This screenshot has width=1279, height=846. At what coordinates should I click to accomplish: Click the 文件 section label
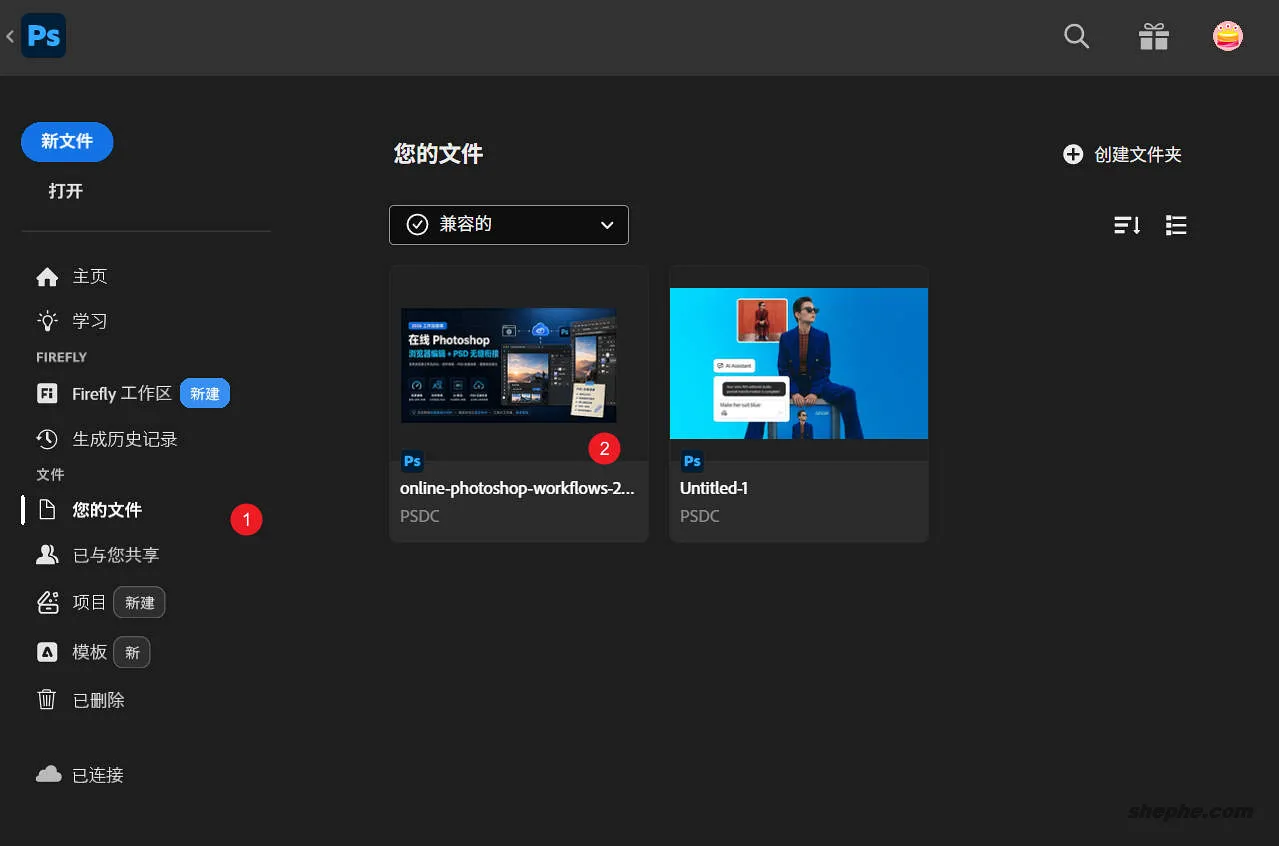click(x=50, y=475)
